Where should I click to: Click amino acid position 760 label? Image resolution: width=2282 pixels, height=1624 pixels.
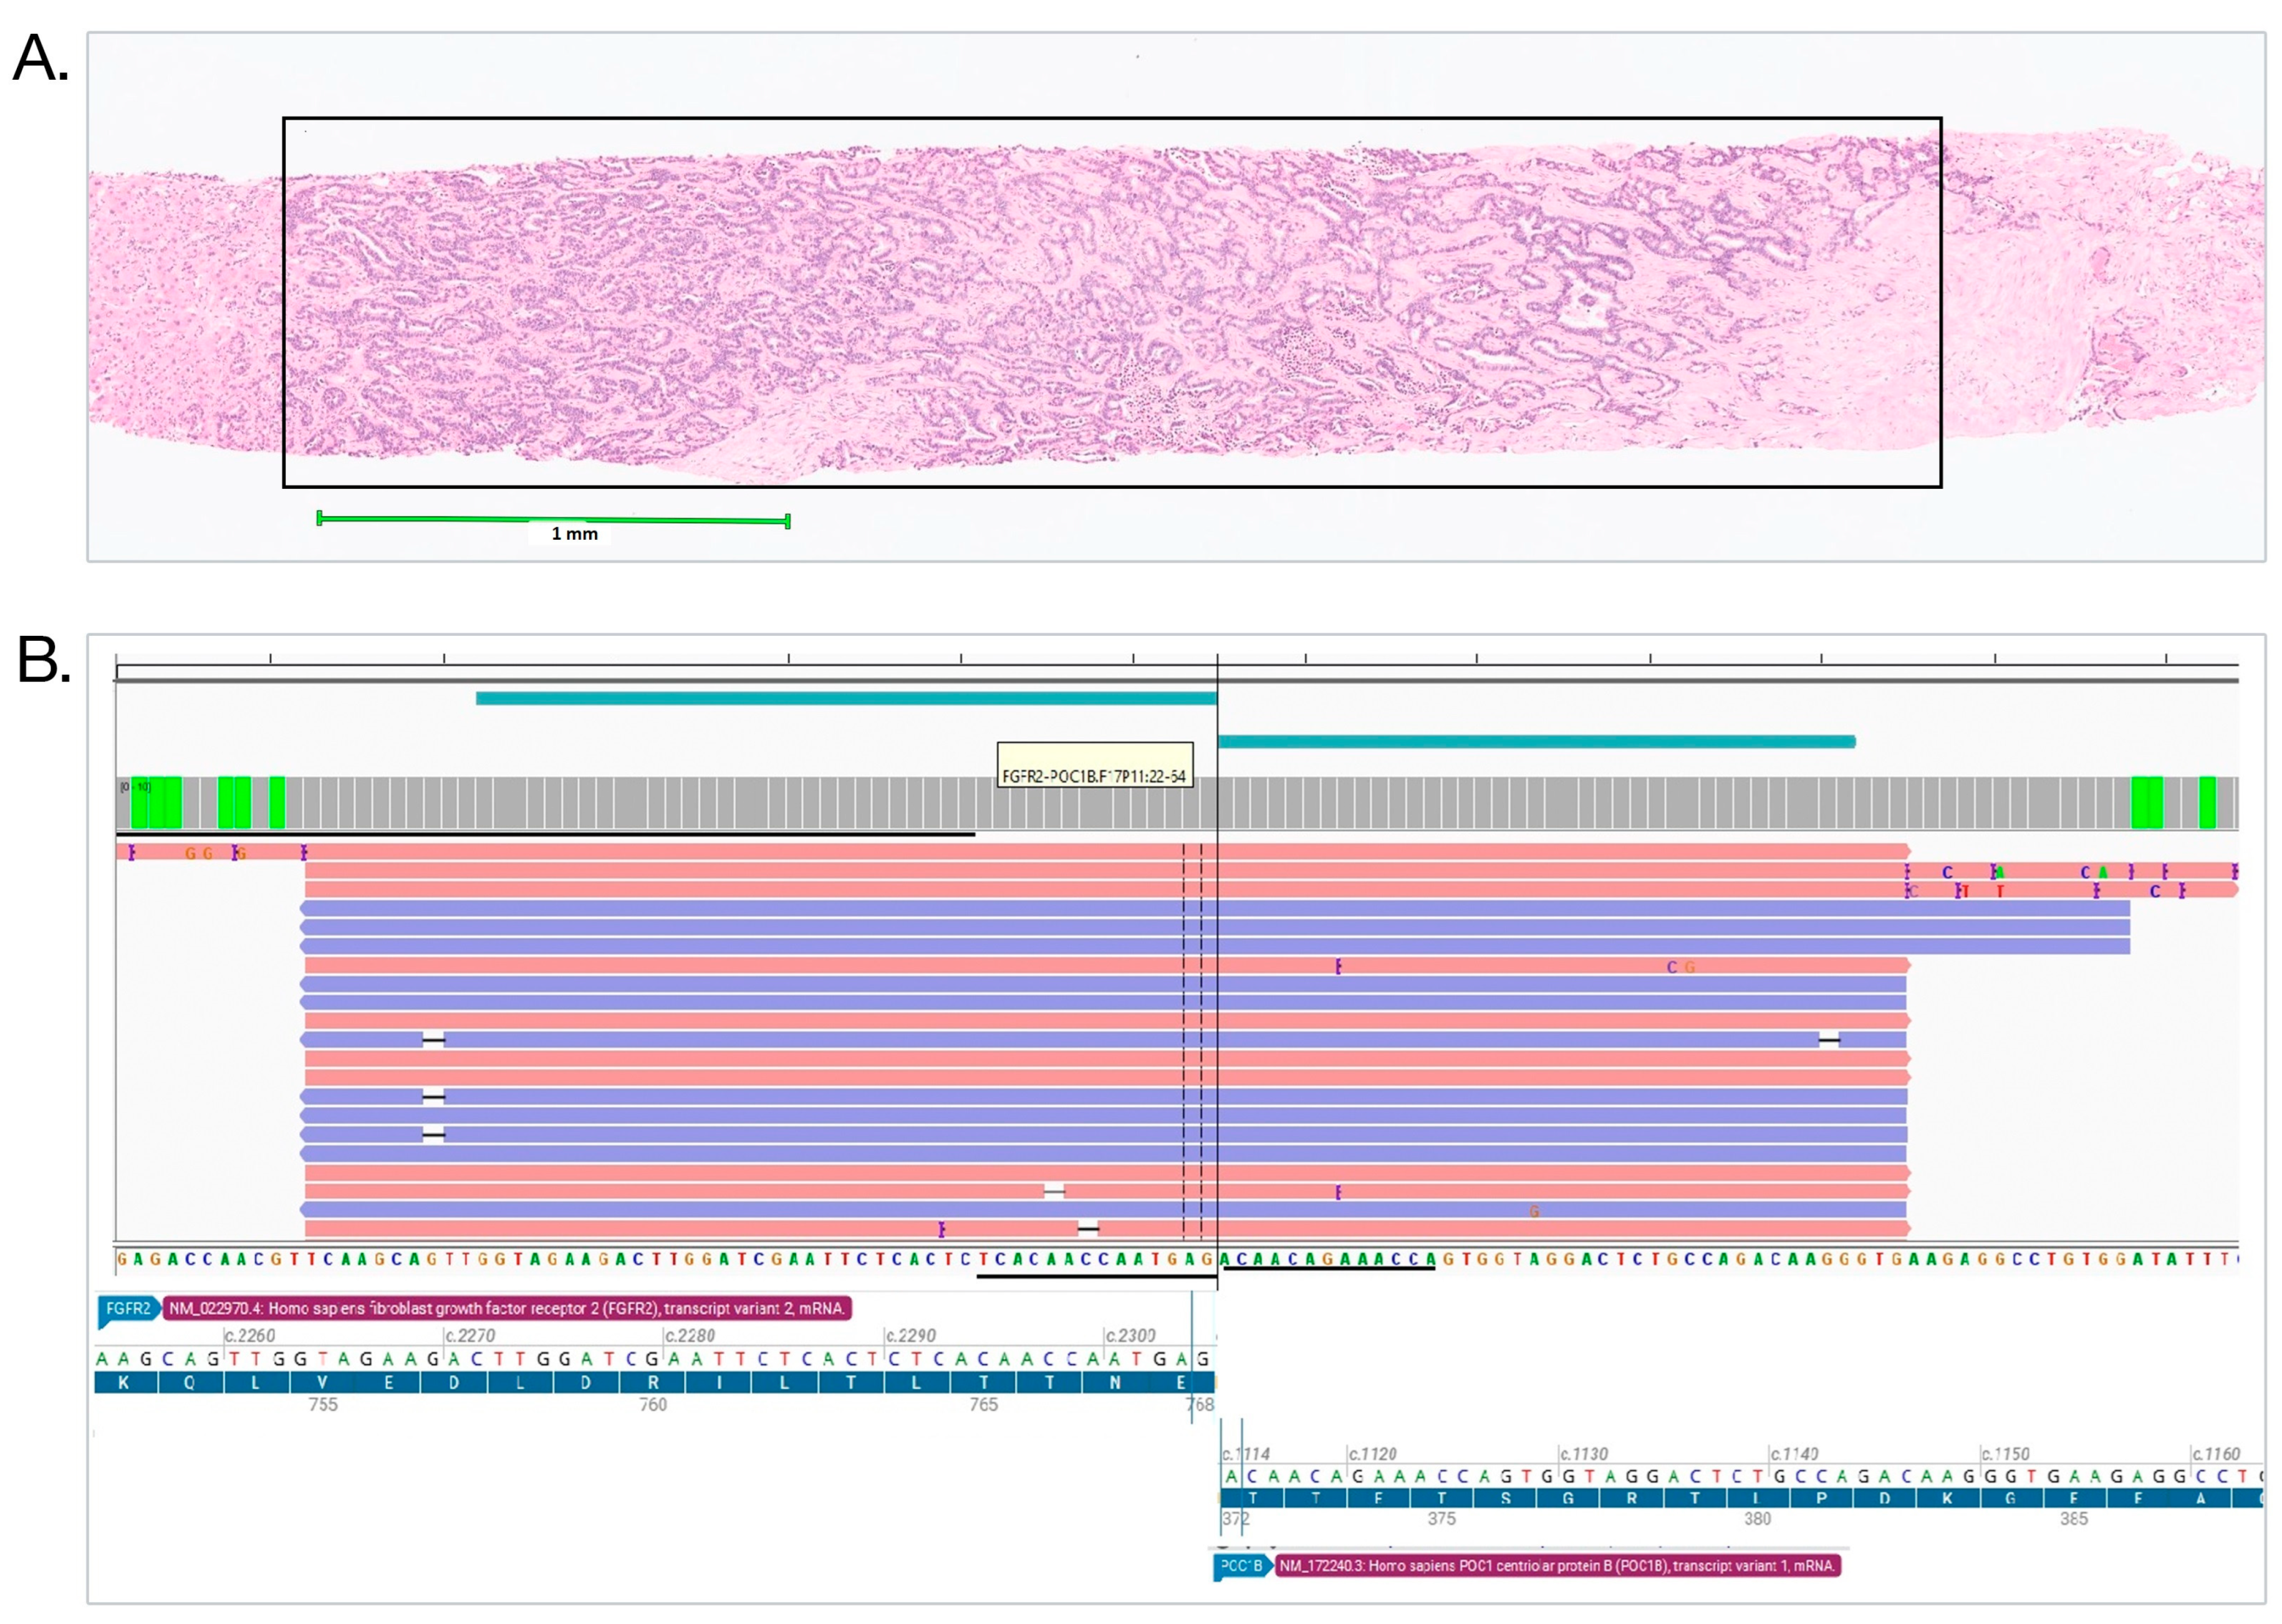tap(653, 1405)
